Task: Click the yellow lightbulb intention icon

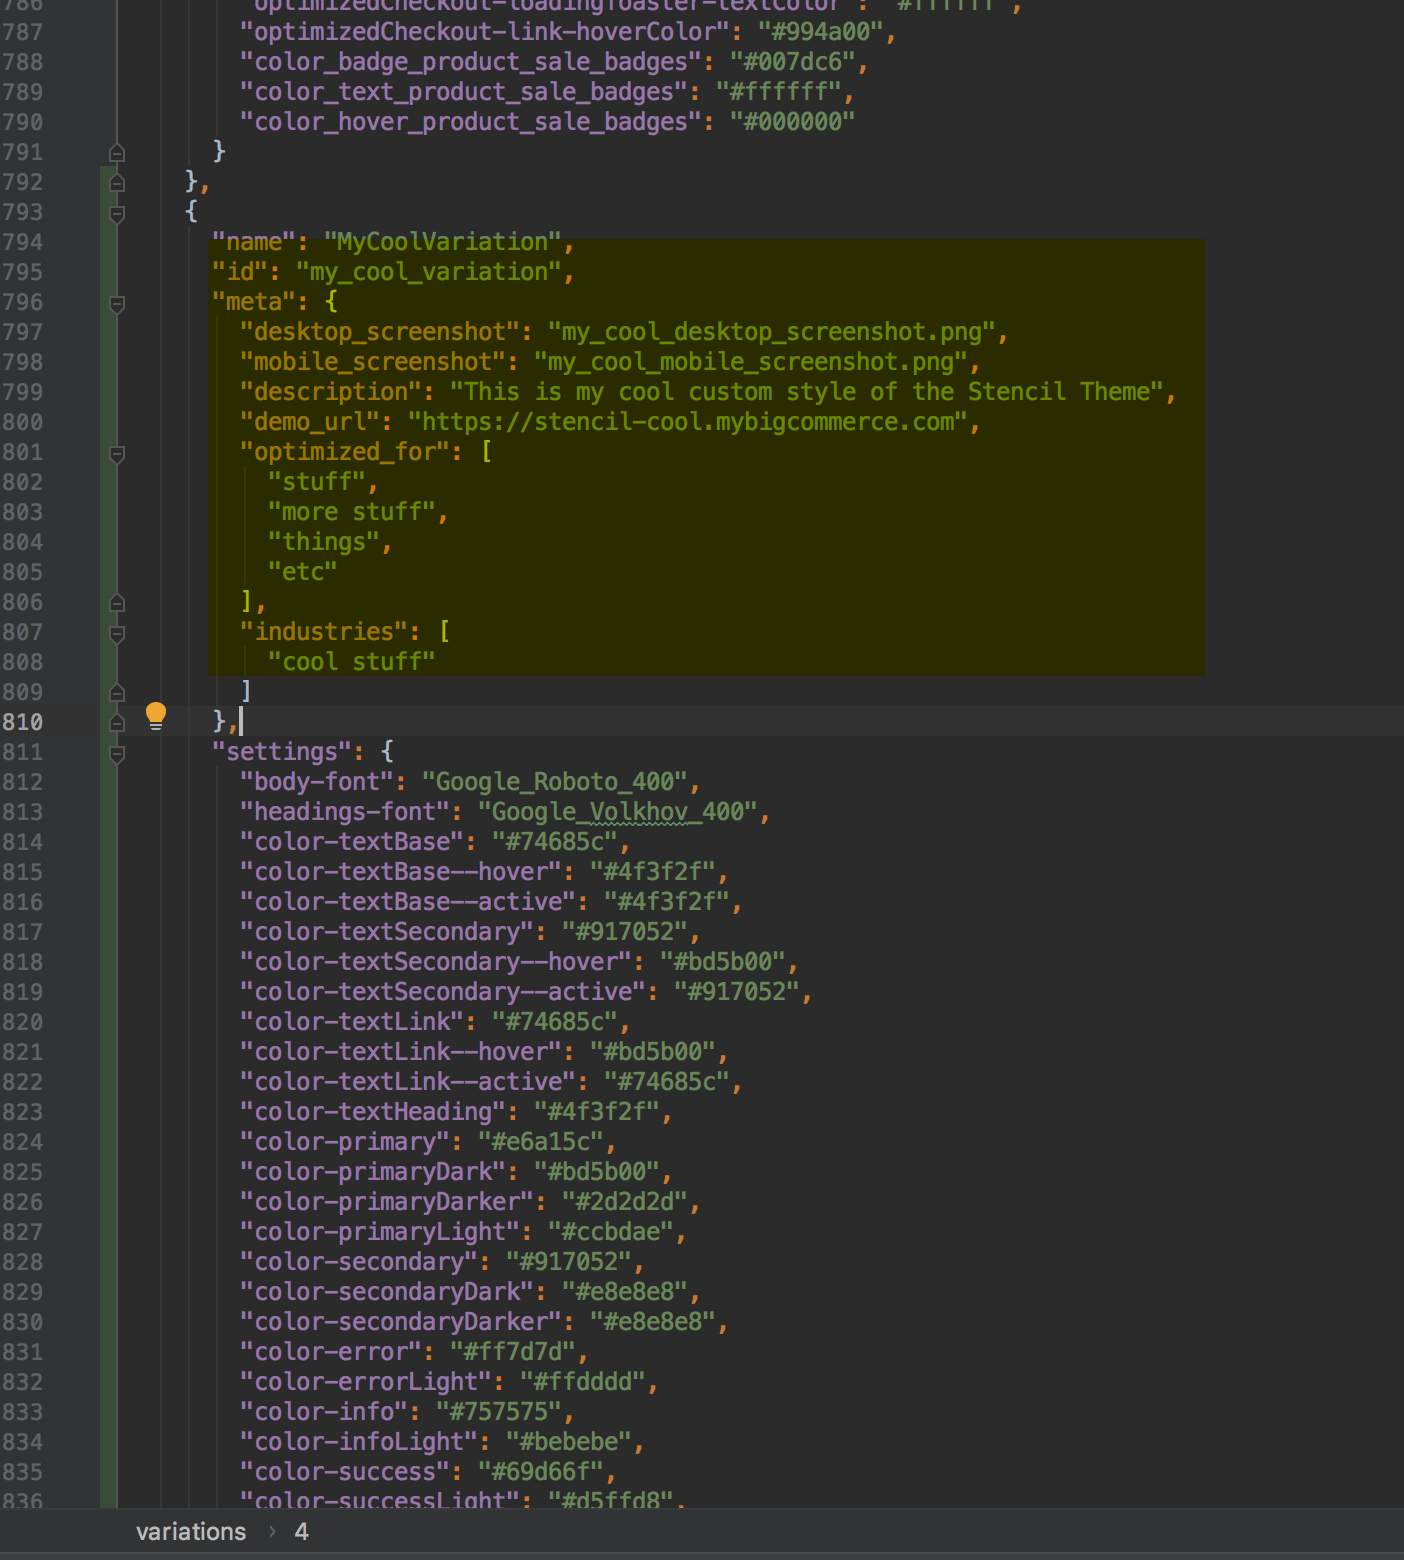Action: pos(156,716)
